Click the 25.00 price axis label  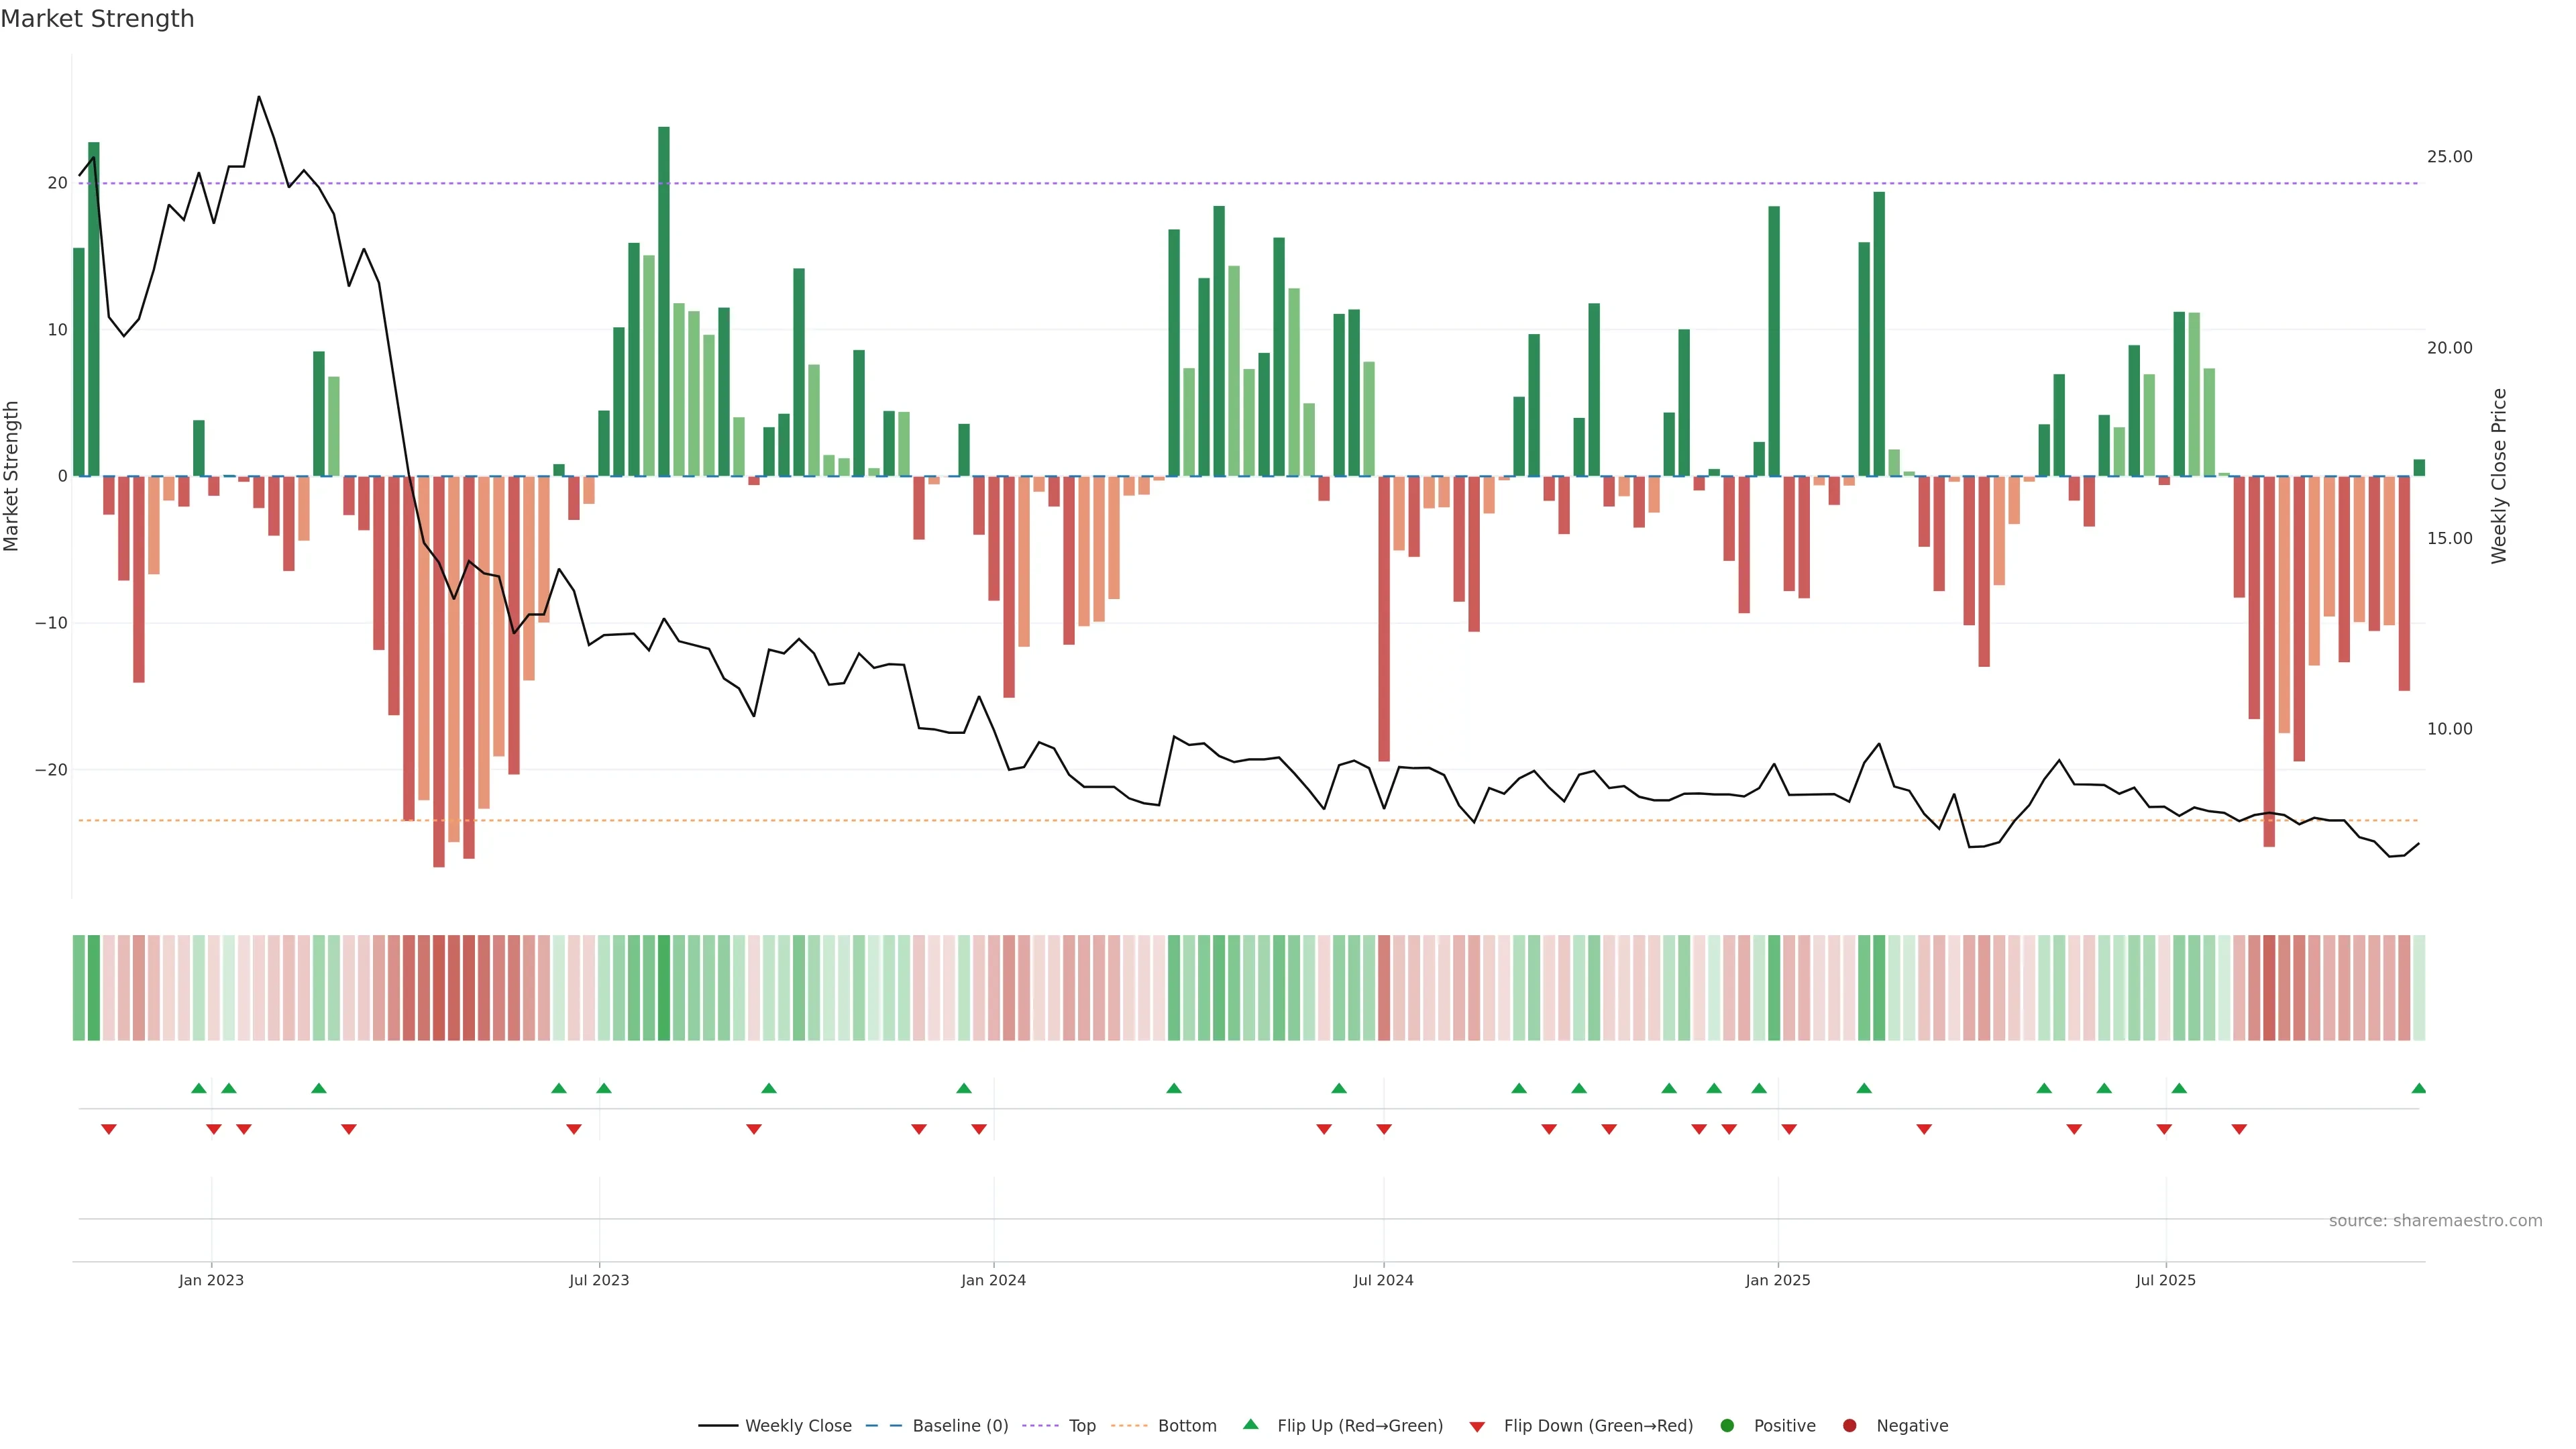(x=2449, y=157)
